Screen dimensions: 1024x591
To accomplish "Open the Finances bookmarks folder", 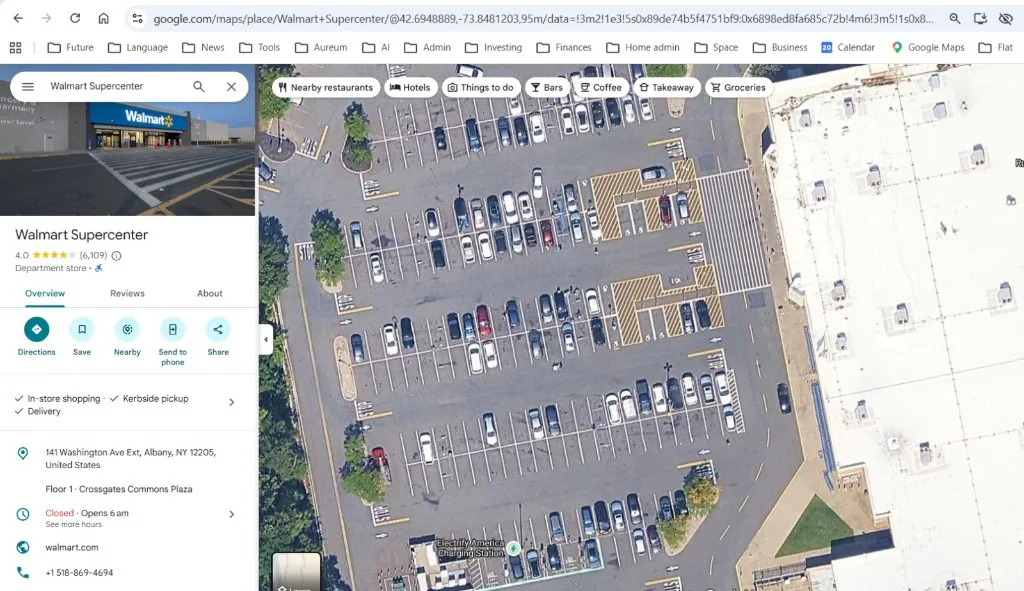I will (564, 47).
